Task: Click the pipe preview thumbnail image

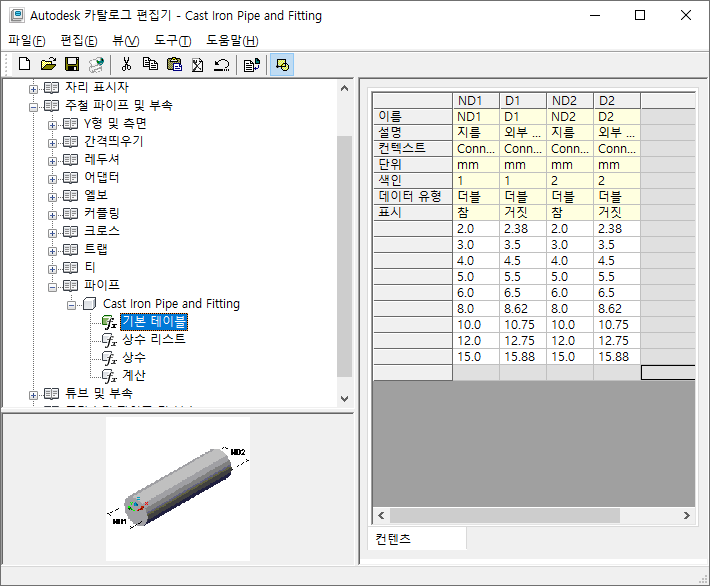Action: coord(178,489)
